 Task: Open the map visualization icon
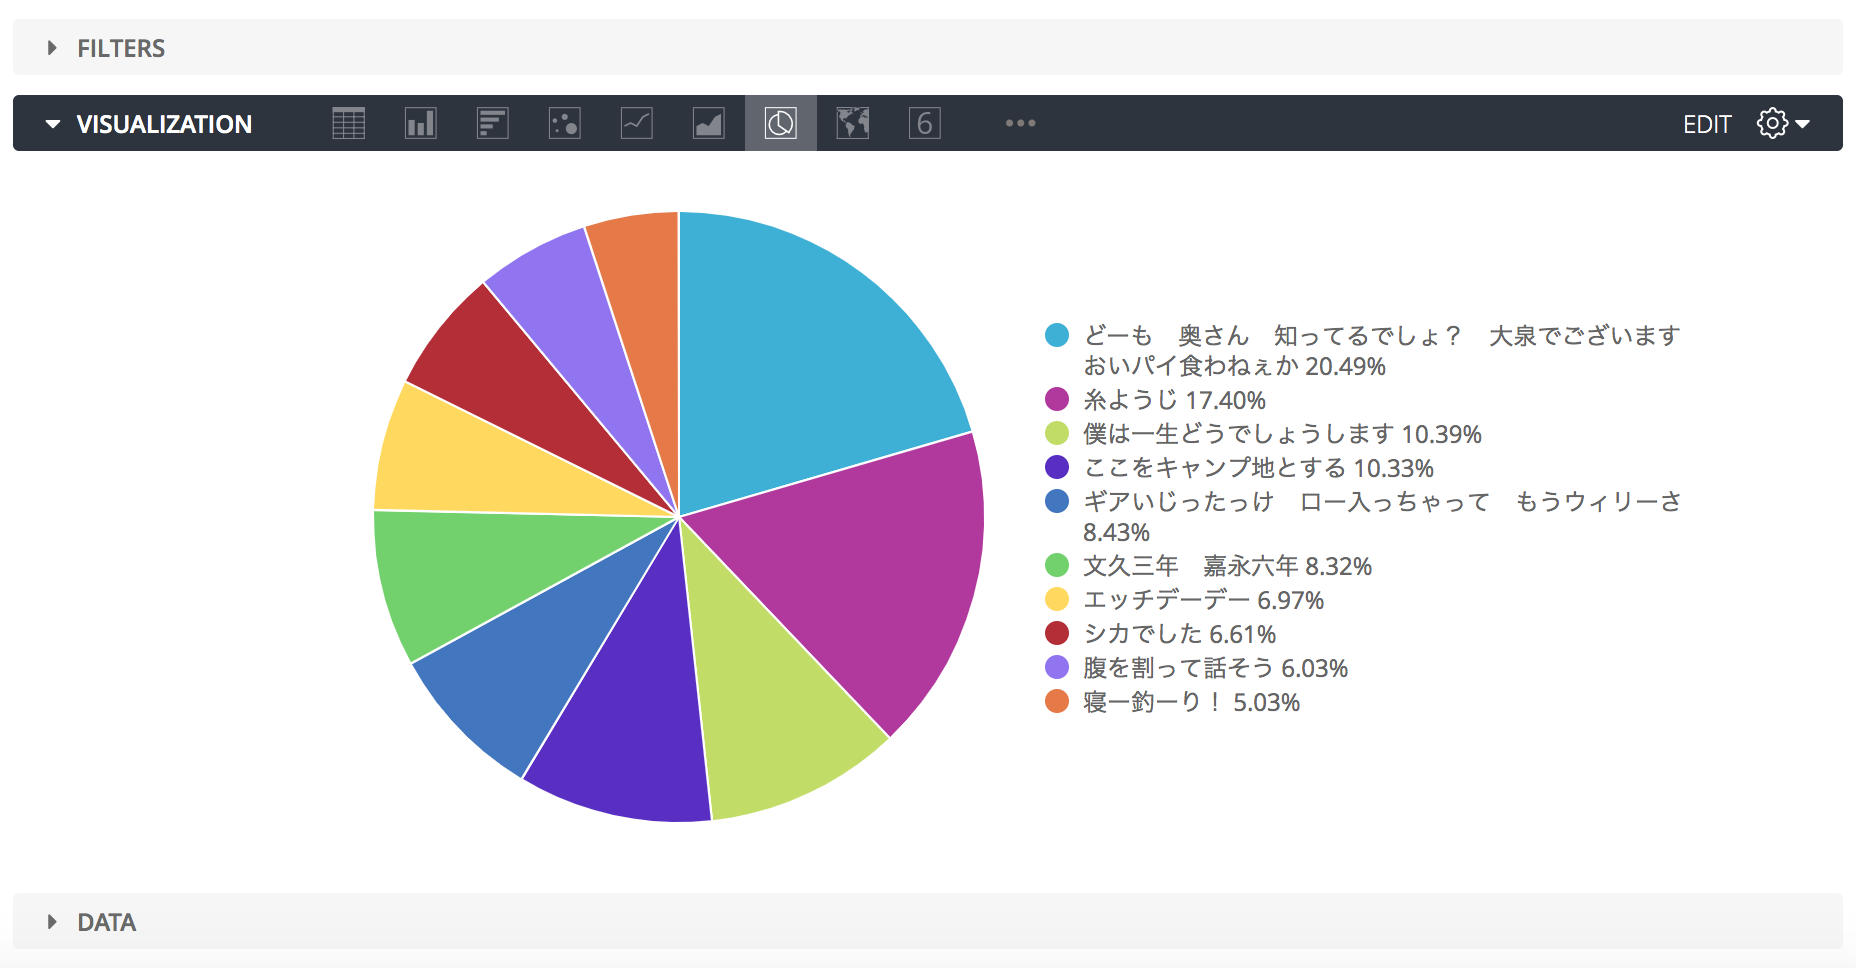coord(852,122)
